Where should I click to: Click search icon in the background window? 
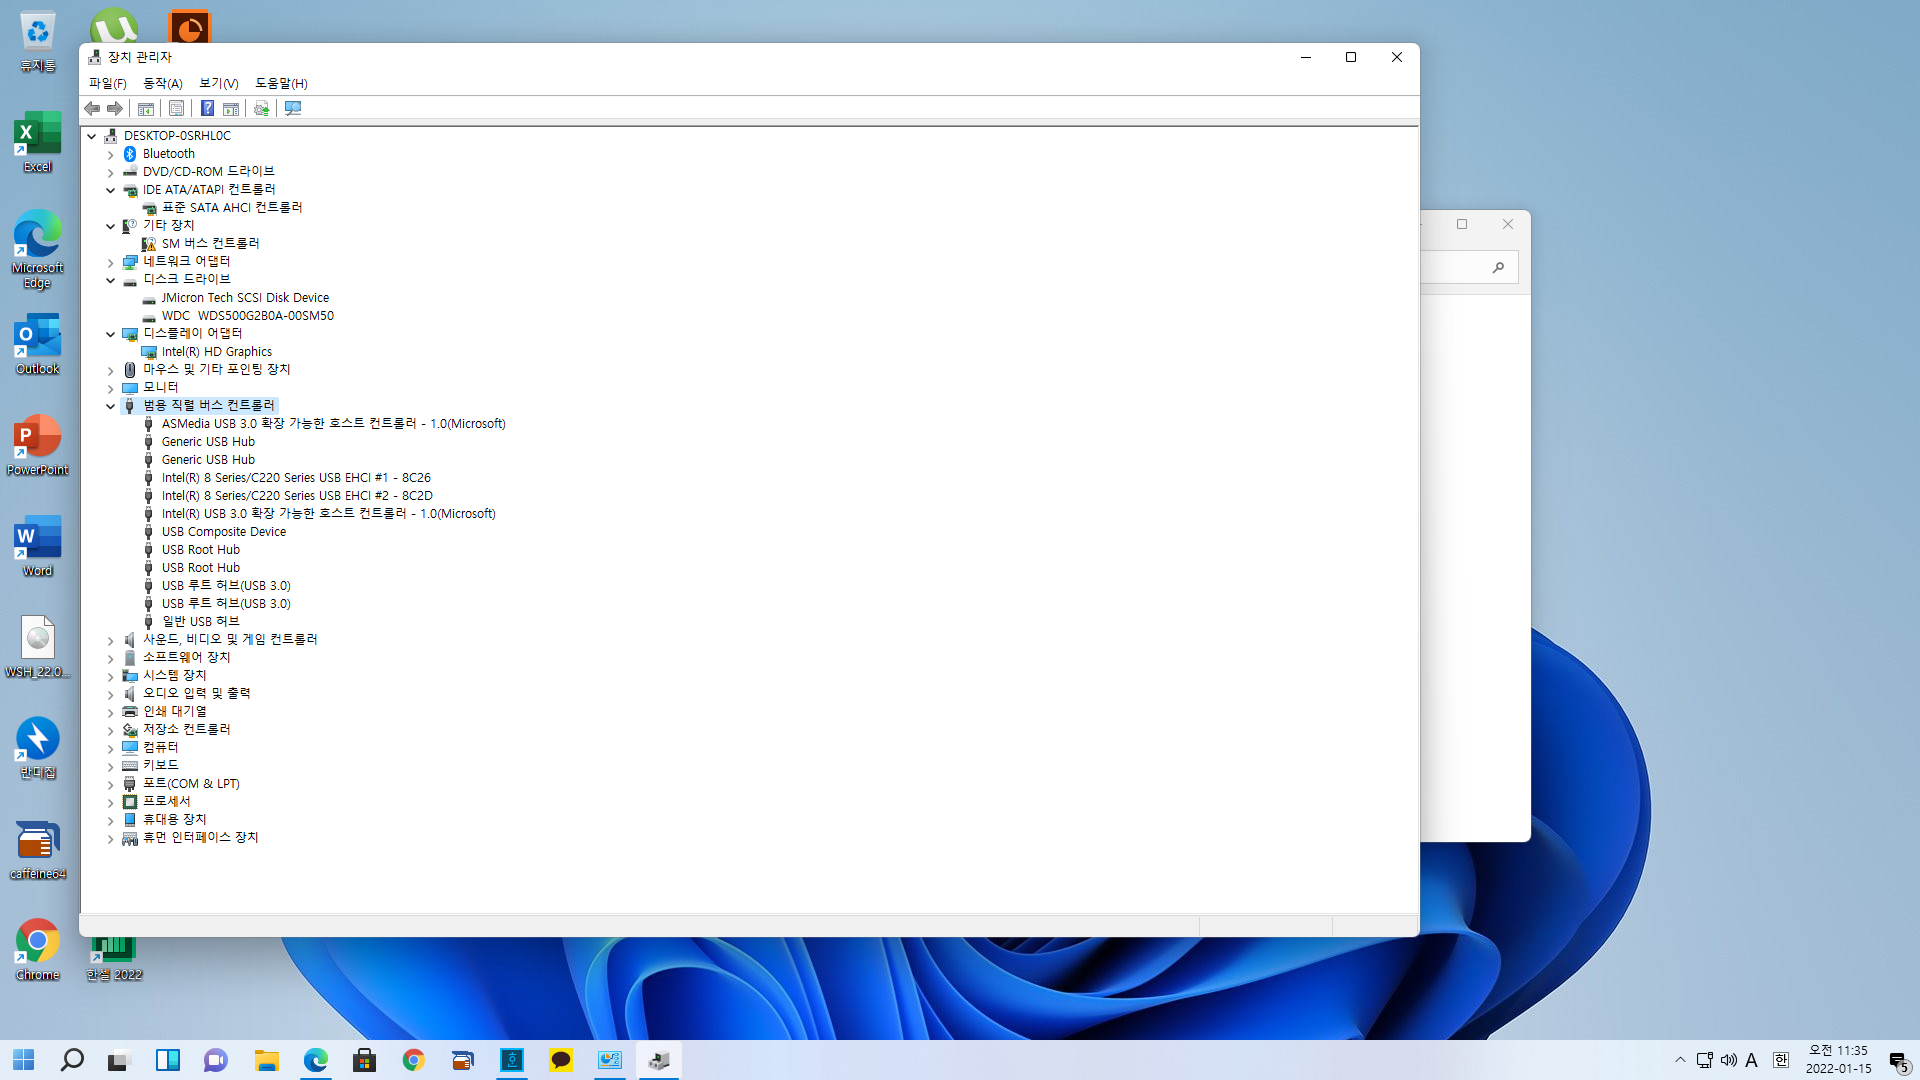coord(1498,267)
